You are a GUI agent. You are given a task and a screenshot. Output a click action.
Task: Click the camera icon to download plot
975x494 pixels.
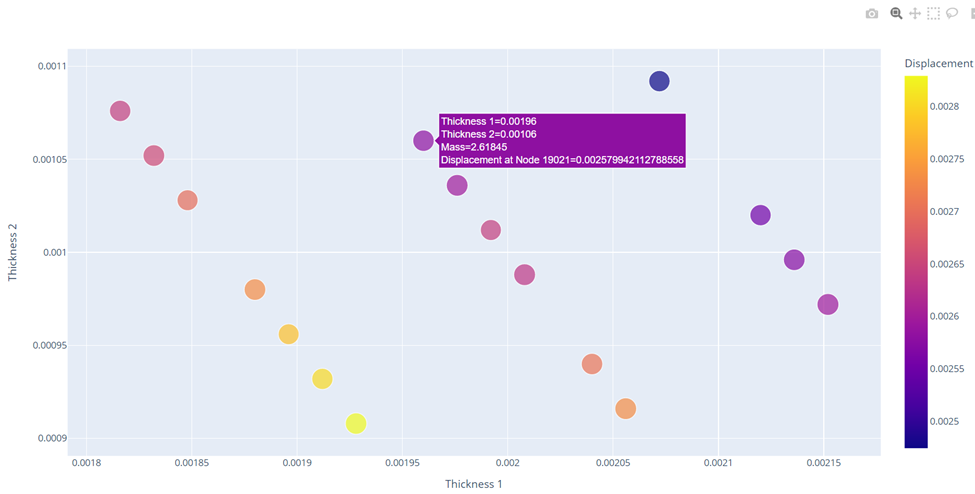click(872, 14)
